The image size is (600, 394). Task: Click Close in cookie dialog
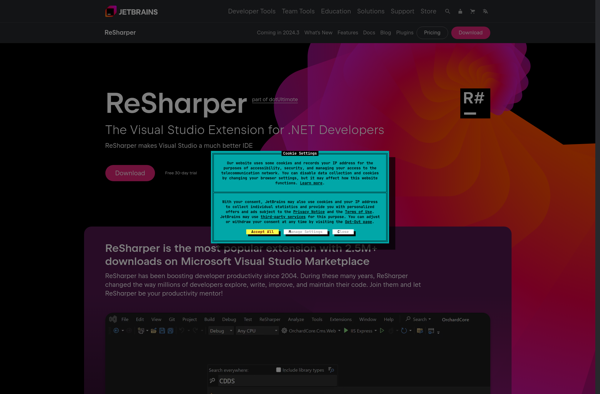tap(343, 232)
